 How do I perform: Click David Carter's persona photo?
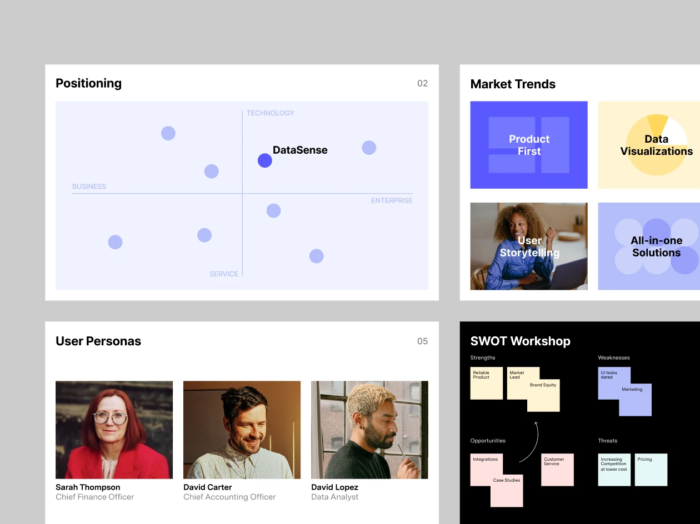(x=242, y=429)
